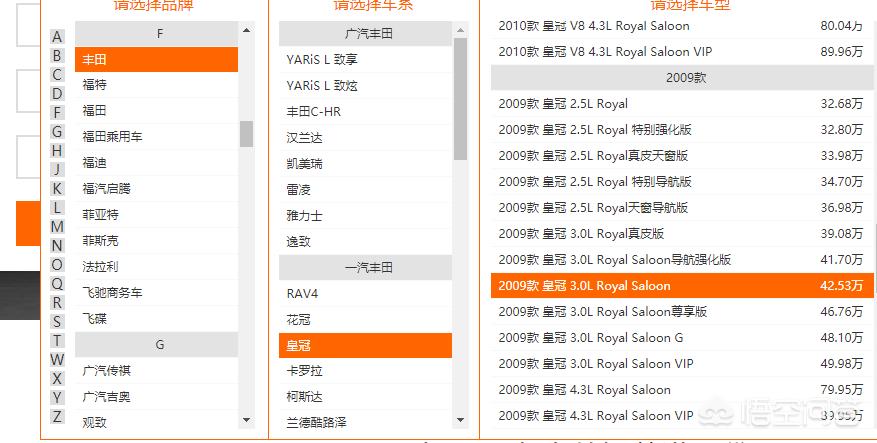Image resolution: width=877 pixels, height=443 pixels.
Task: Select the 福迪 brand
Action: point(157,163)
